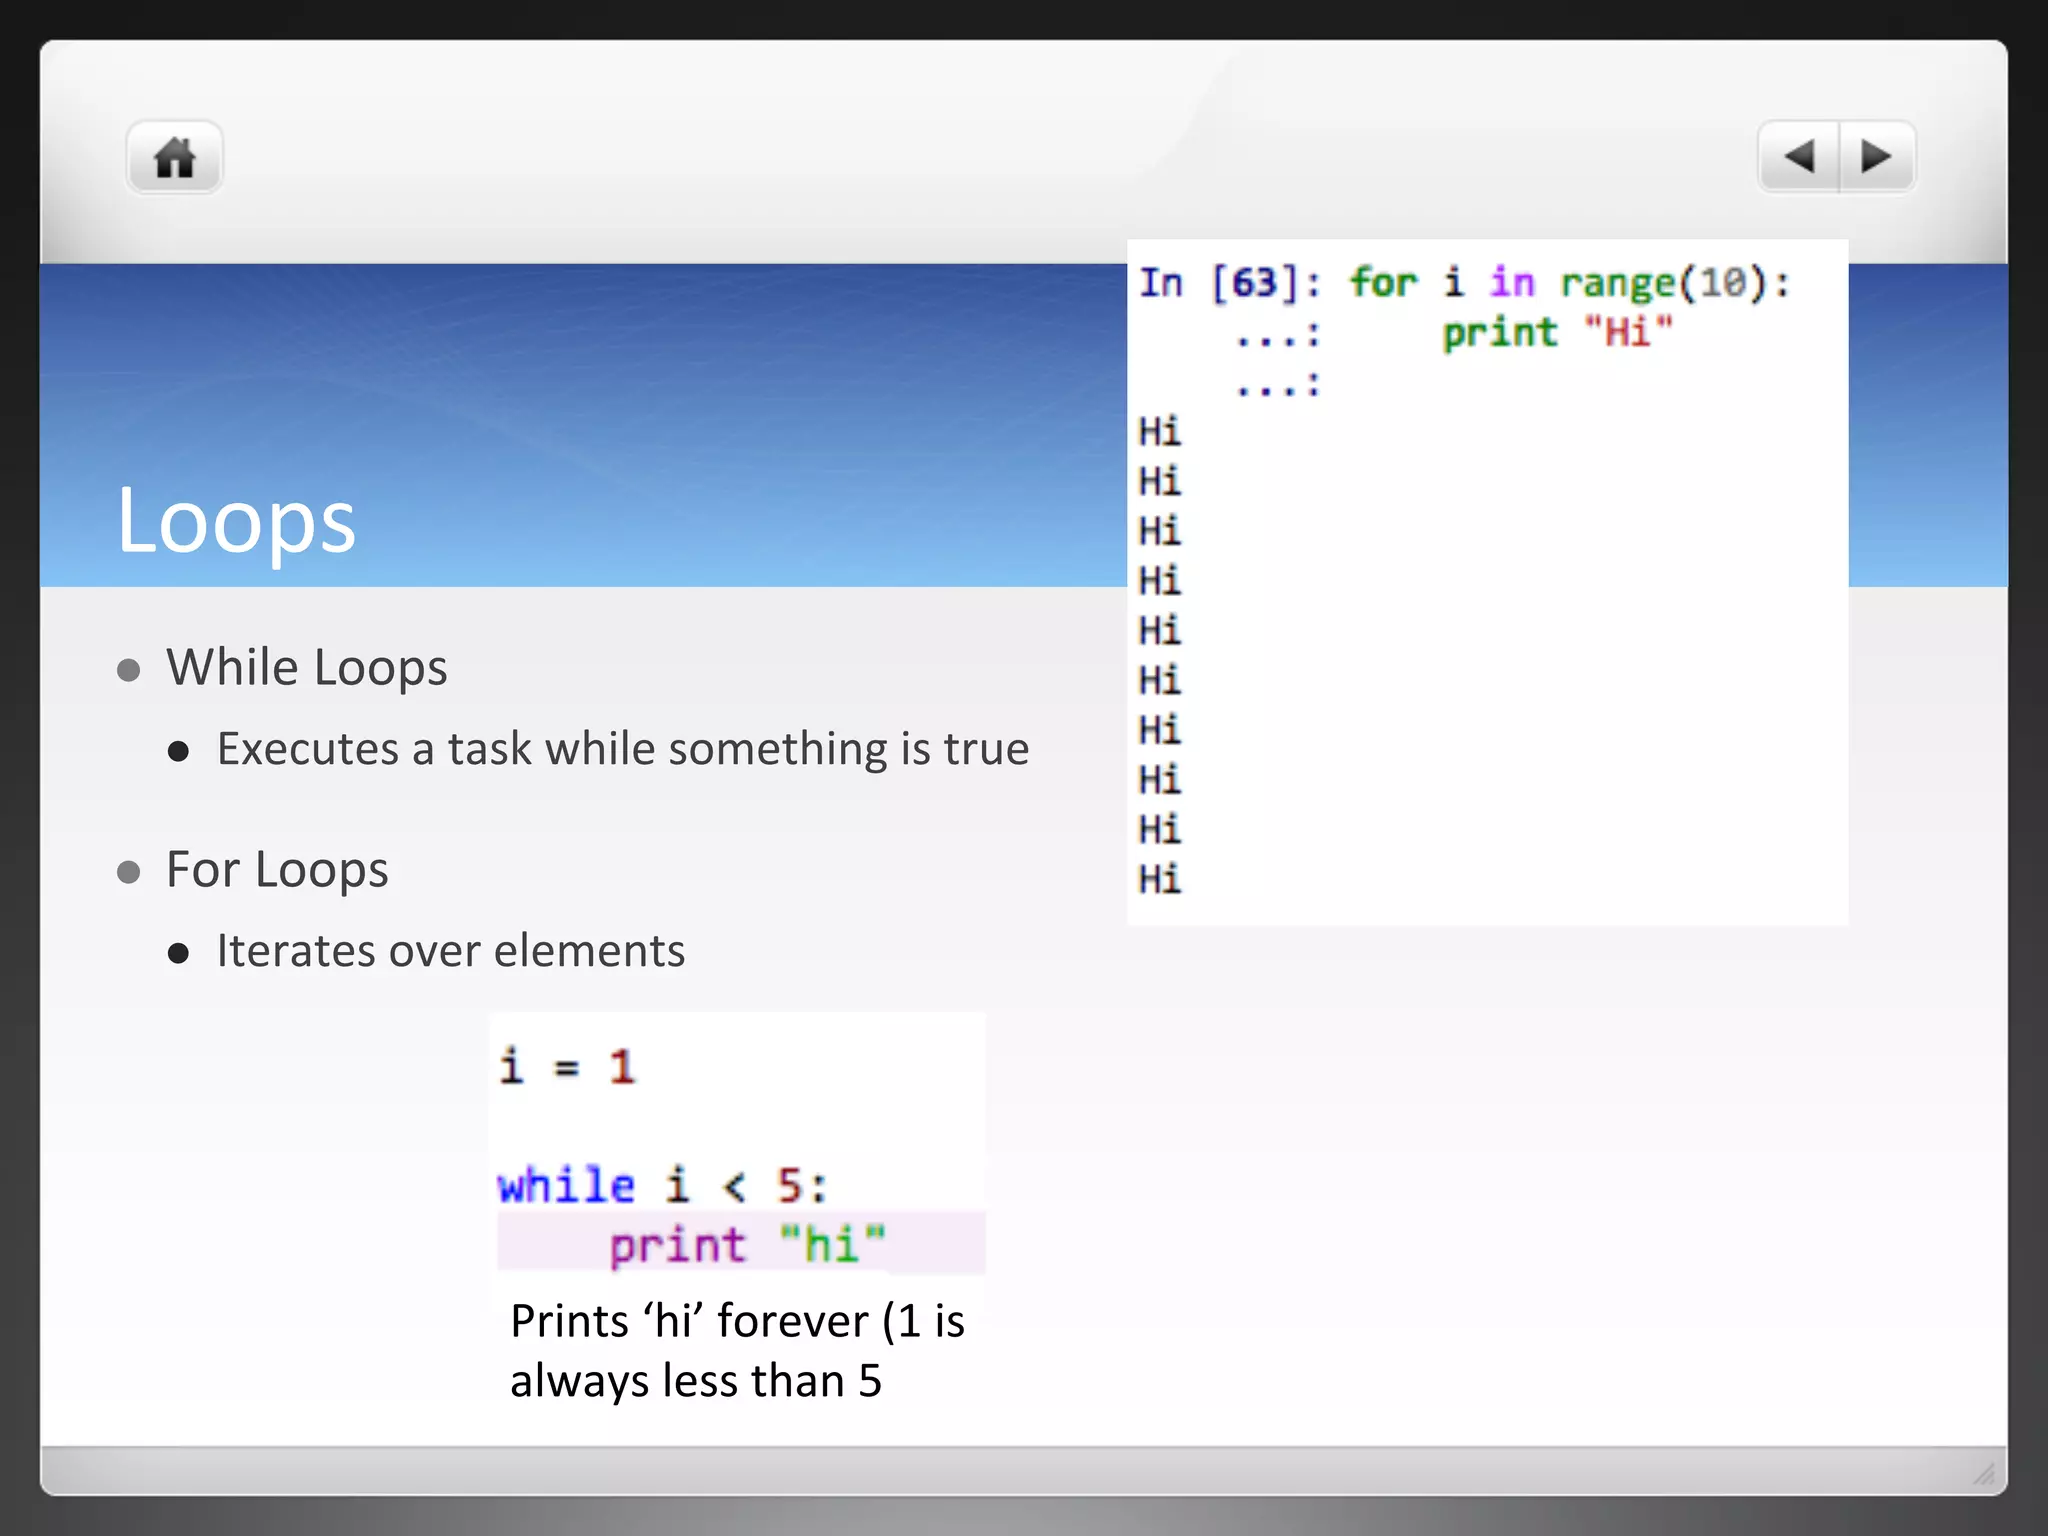Click the highlighted print "hi" line
Screen dimensions: 2048x1536
pyautogui.click(x=741, y=1243)
